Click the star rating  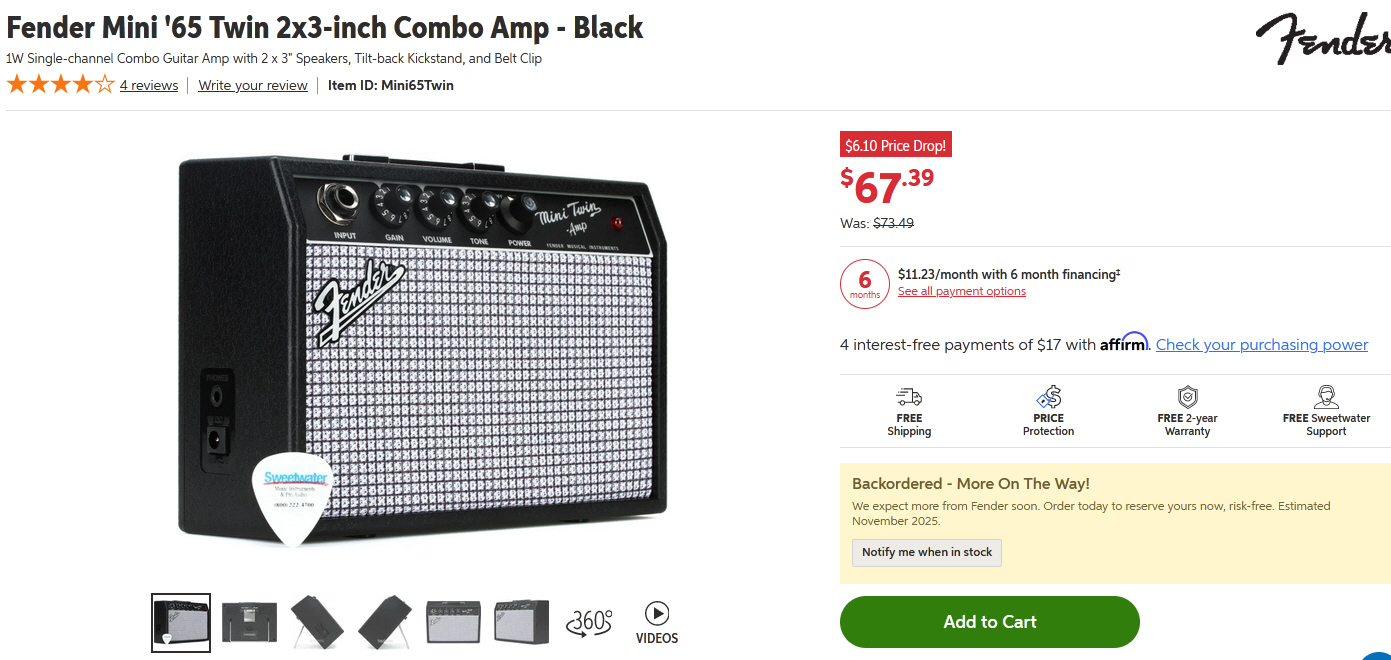(x=60, y=85)
